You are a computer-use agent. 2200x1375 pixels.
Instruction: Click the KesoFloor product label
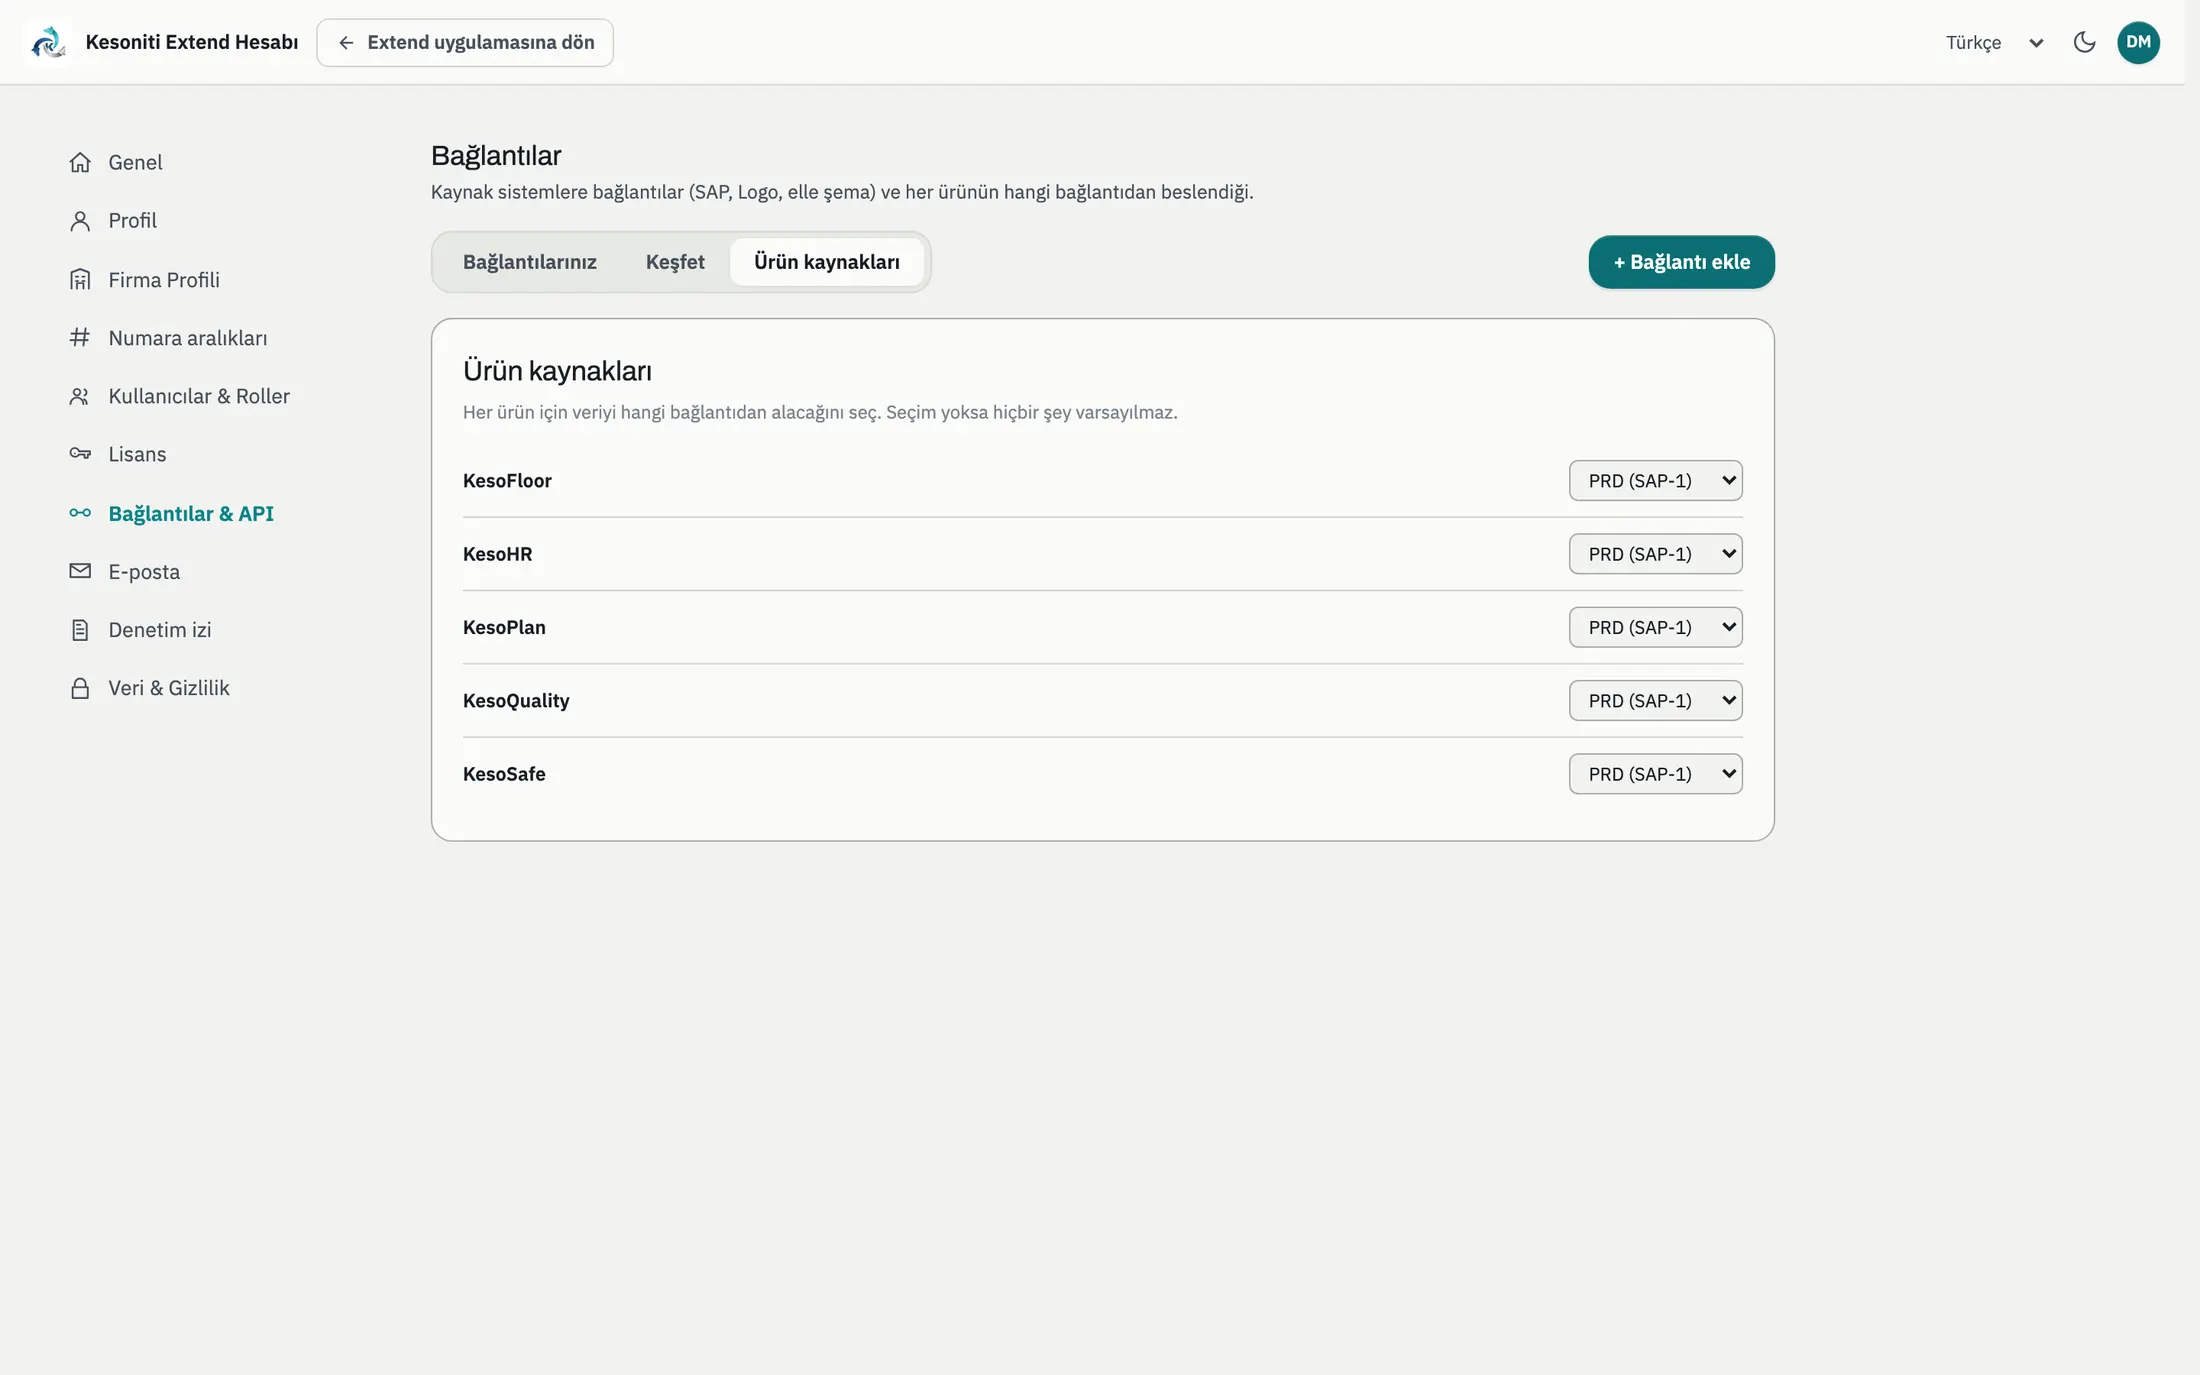[507, 481]
